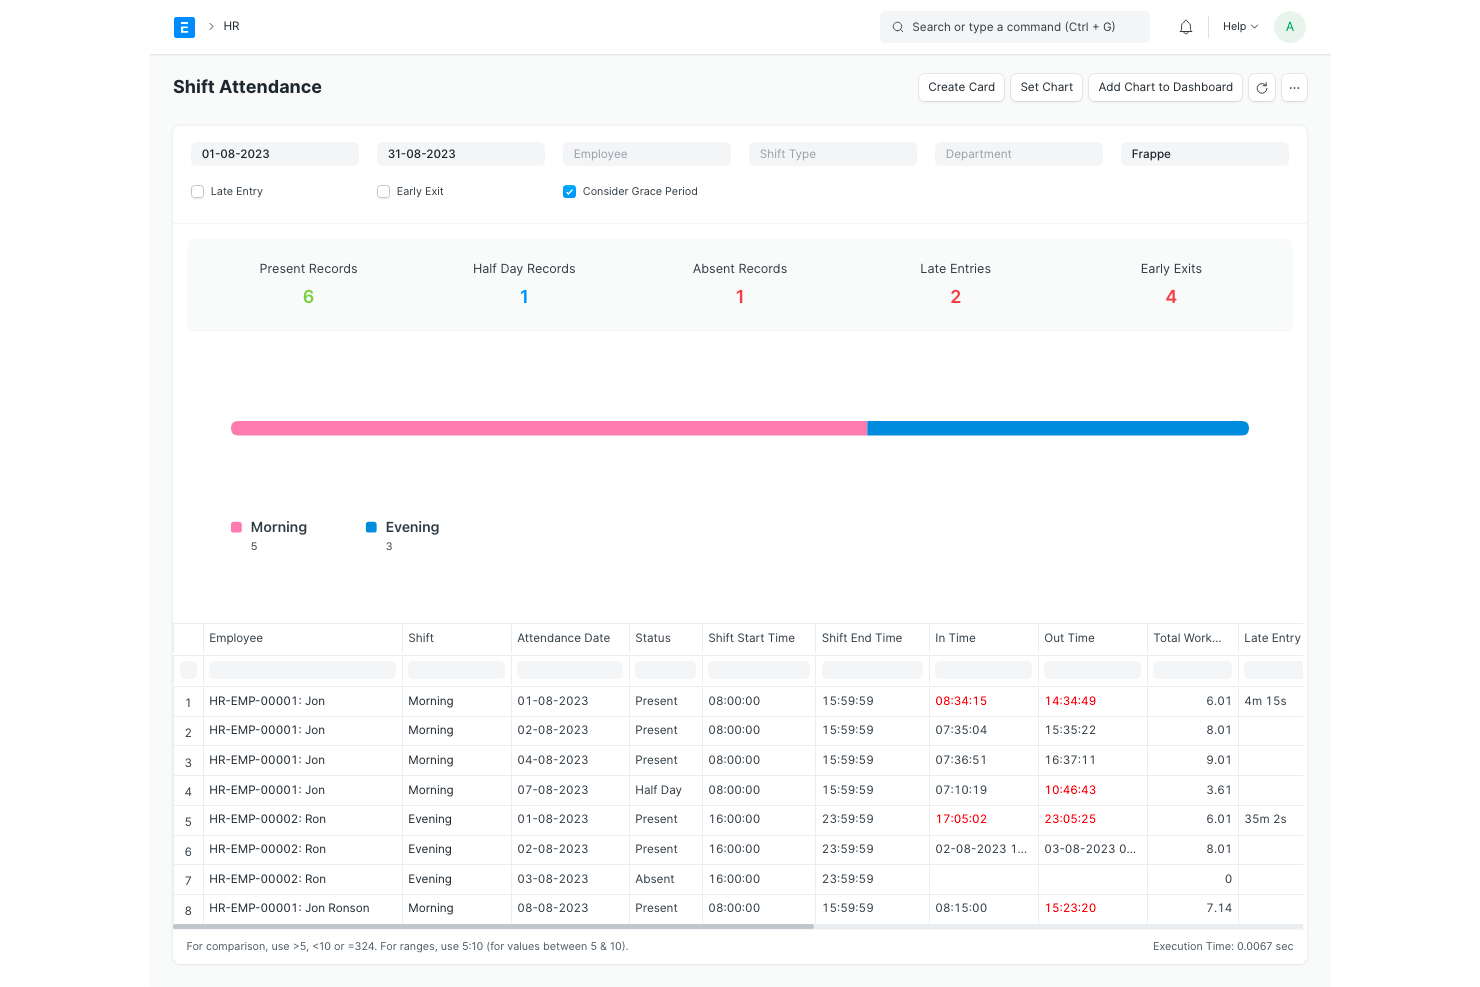Open the Department filter field
This screenshot has width=1480, height=987.
[x=1019, y=154]
